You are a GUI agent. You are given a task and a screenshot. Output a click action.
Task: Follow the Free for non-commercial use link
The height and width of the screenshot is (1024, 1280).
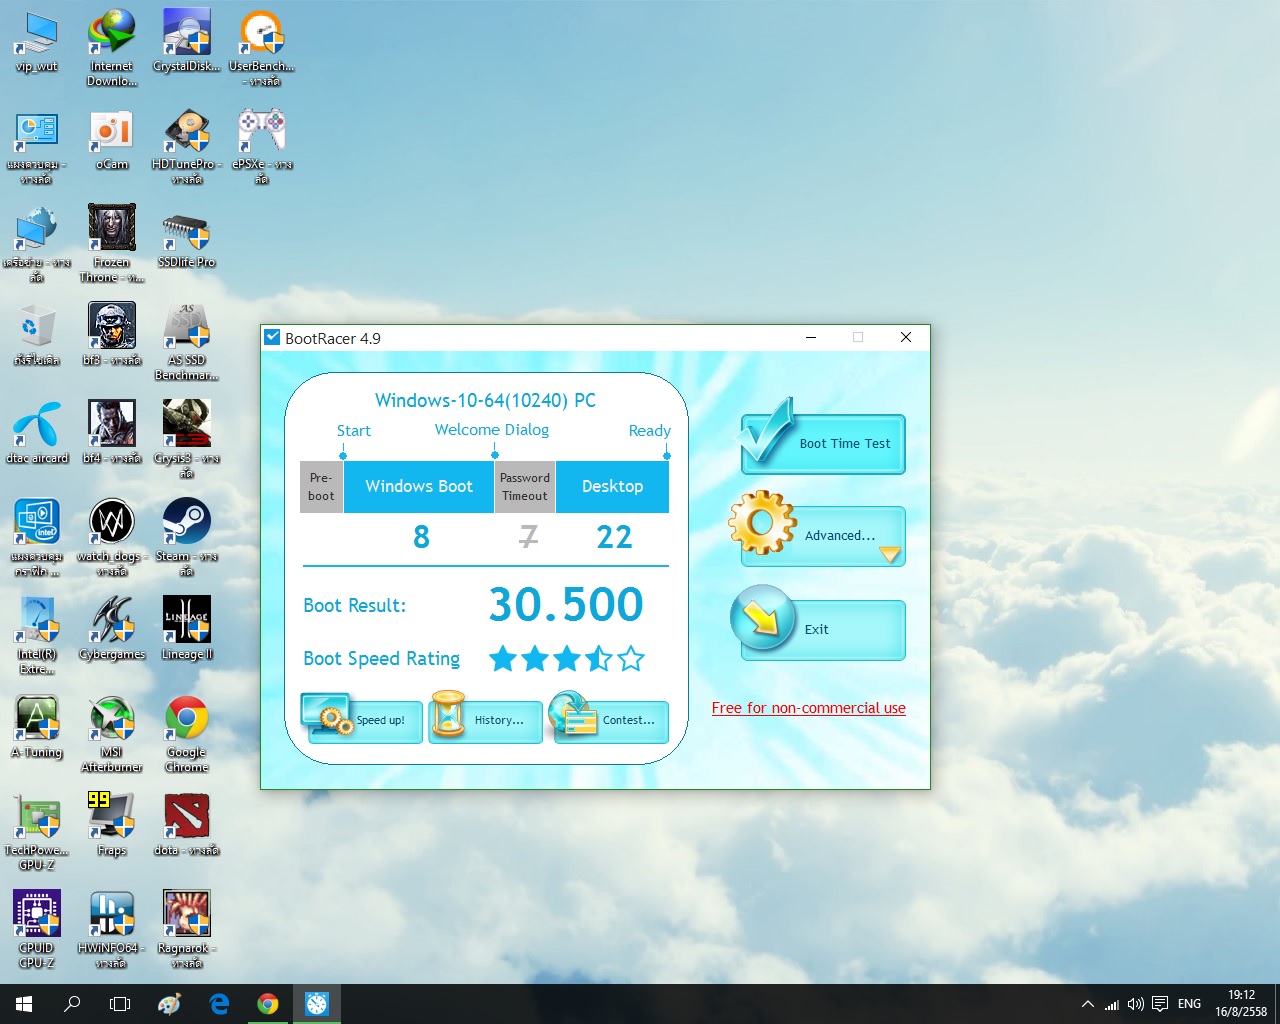[x=809, y=708]
